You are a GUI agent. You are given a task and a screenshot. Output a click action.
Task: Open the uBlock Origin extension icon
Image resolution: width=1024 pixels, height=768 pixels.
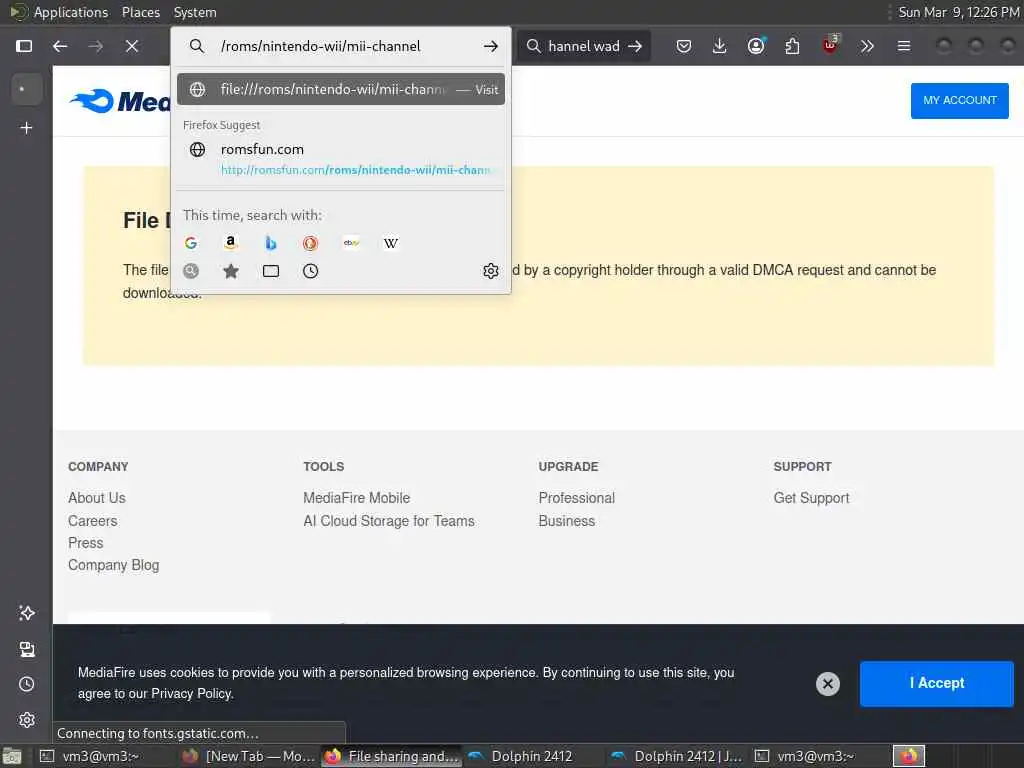[x=829, y=46]
